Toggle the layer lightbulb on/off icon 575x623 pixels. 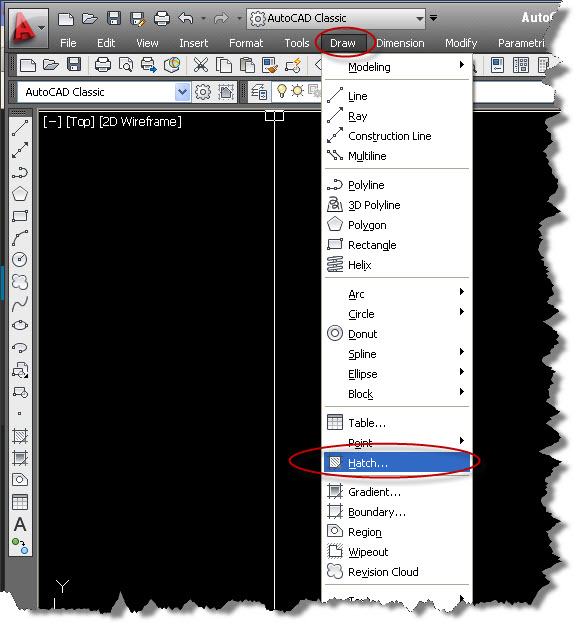coord(282,91)
